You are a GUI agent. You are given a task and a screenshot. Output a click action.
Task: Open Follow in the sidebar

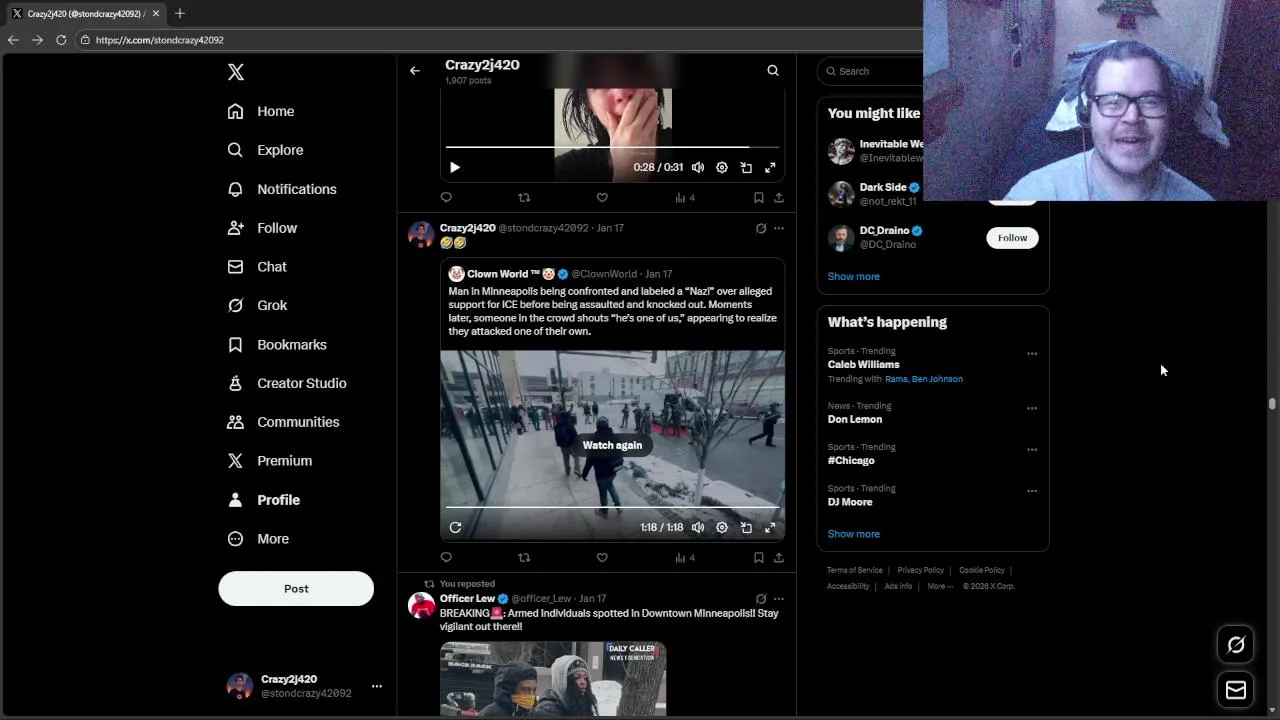(x=262, y=228)
